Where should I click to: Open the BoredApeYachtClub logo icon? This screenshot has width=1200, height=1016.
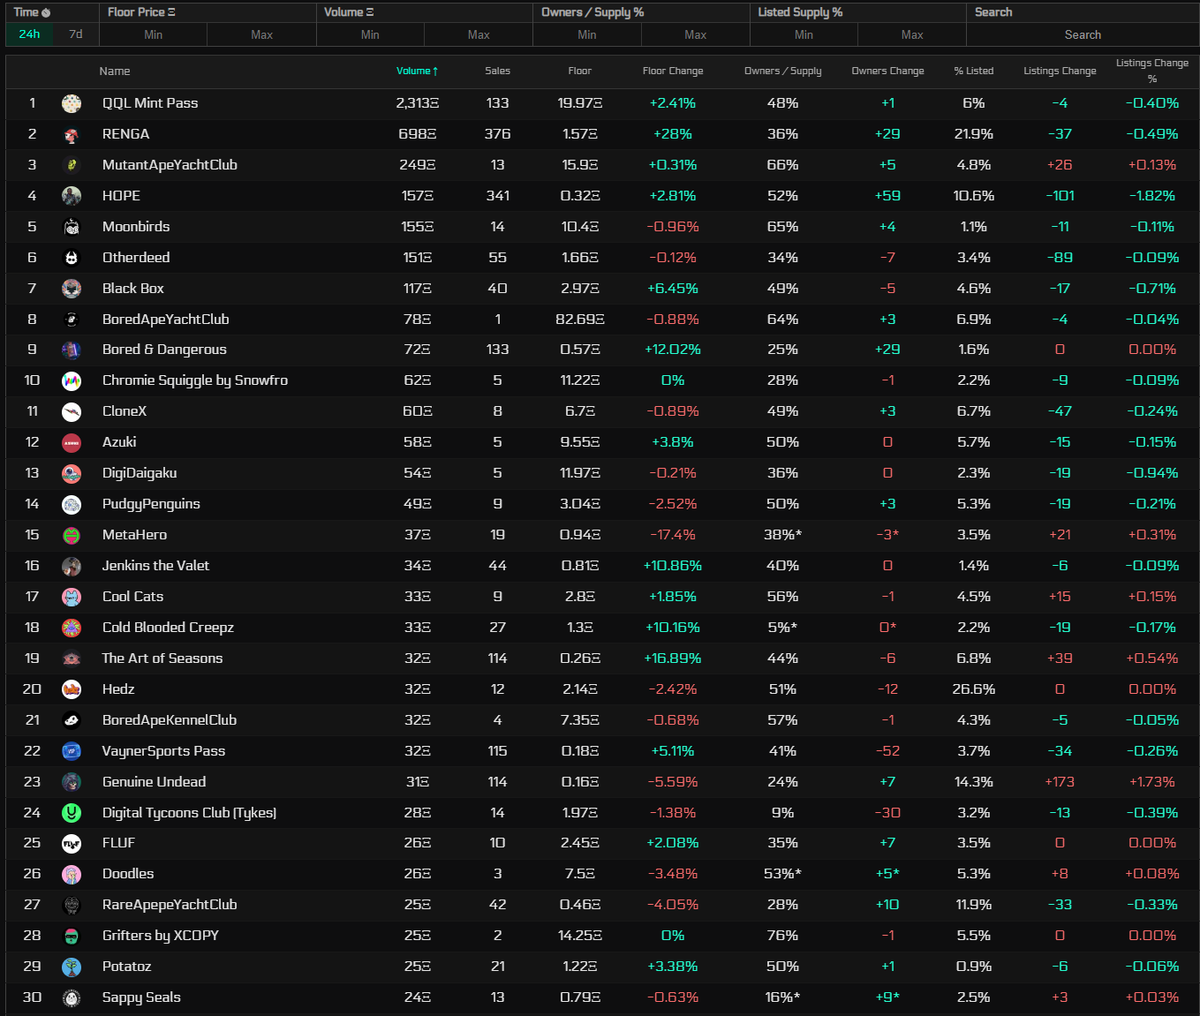click(x=71, y=319)
